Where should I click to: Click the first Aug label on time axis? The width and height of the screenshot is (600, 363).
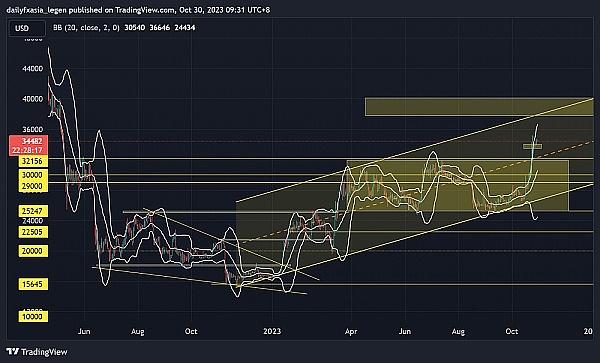tap(138, 331)
